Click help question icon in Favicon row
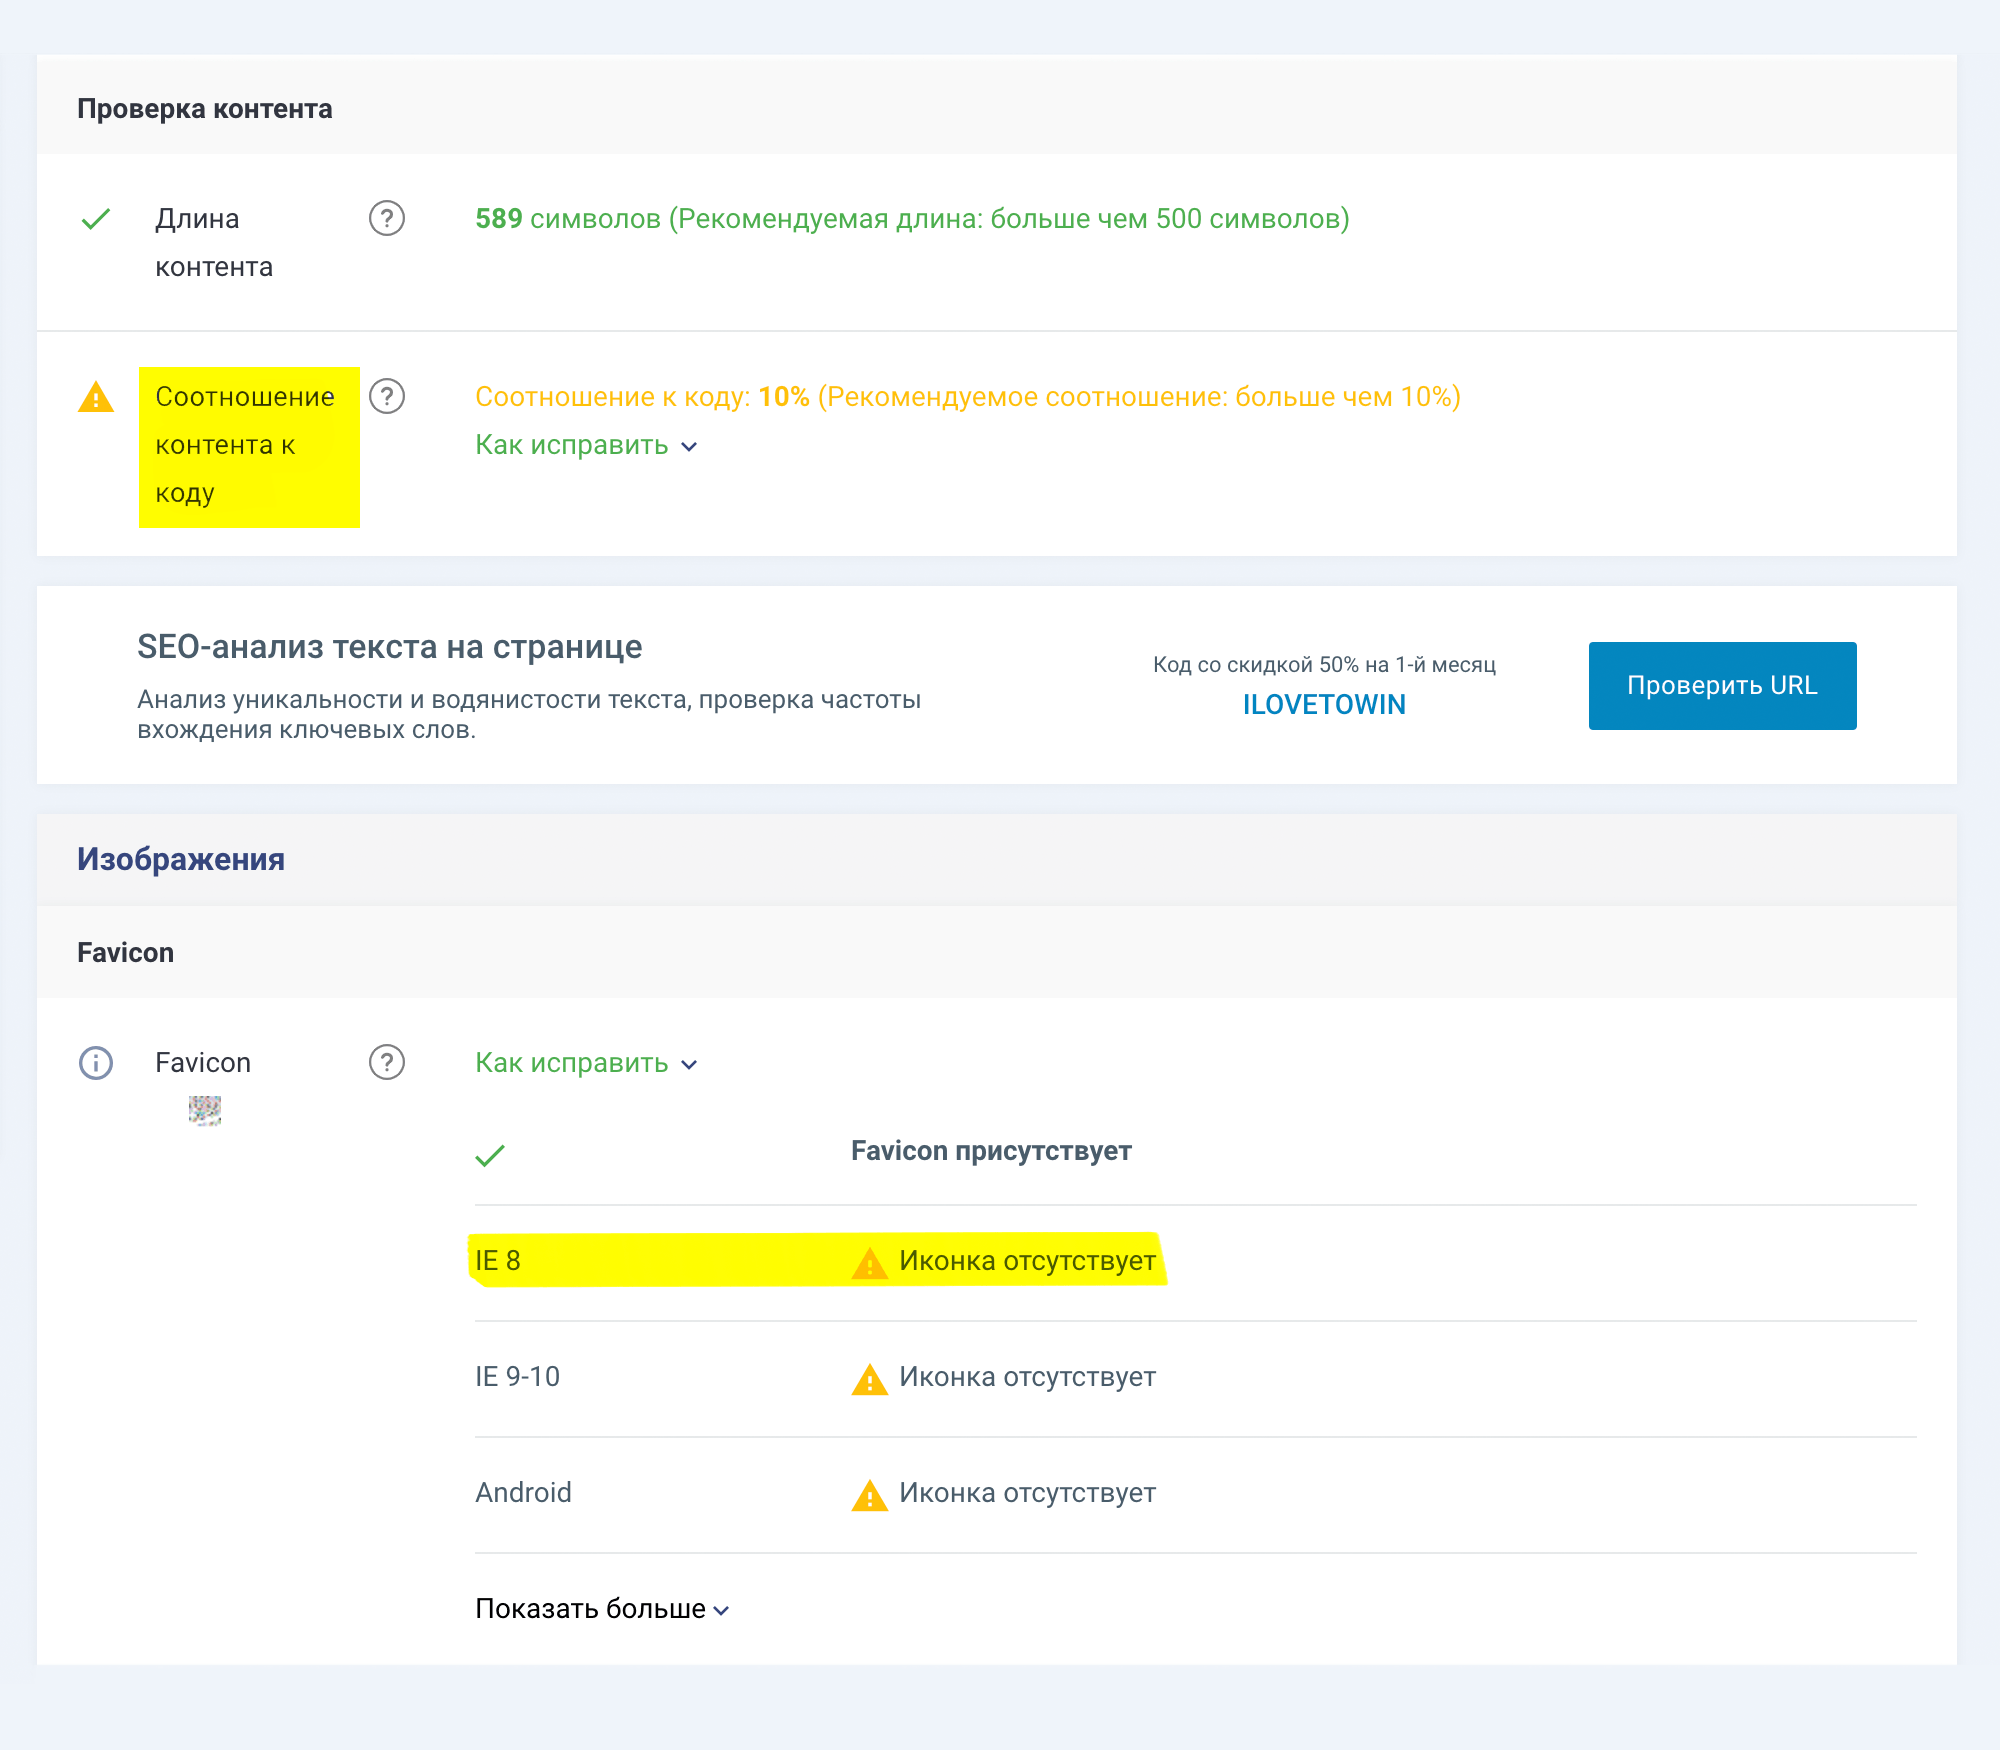This screenshot has width=2000, height=1750. coord(387,1062)
